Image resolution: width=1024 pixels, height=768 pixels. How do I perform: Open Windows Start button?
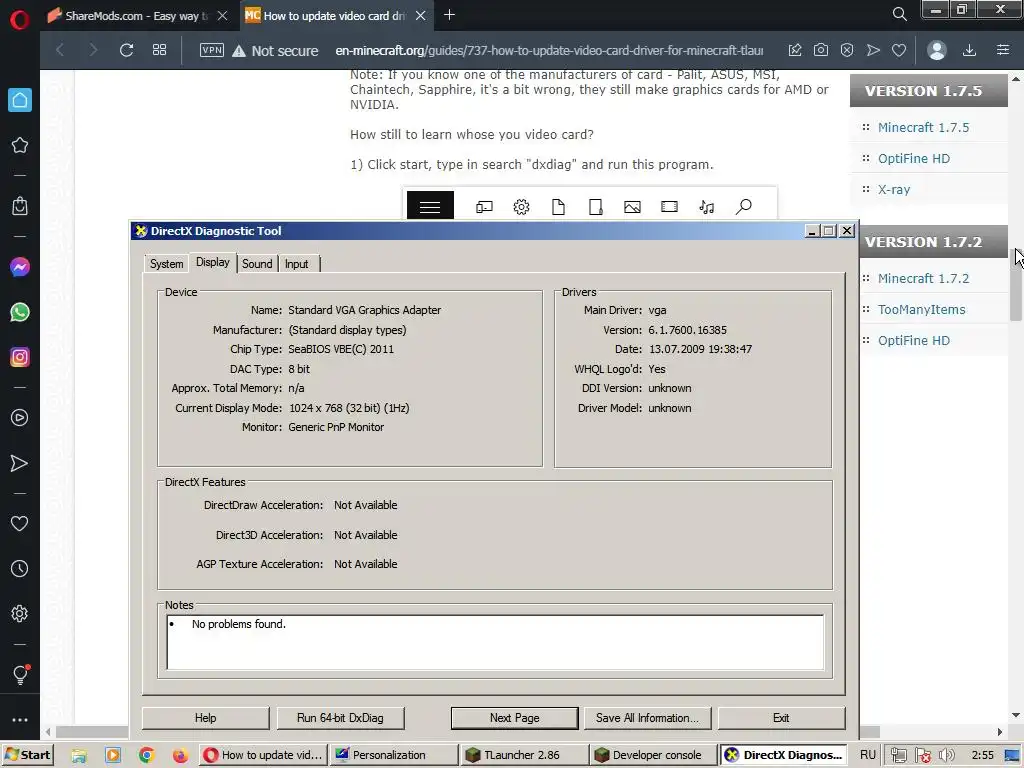[x=27, y=755]
